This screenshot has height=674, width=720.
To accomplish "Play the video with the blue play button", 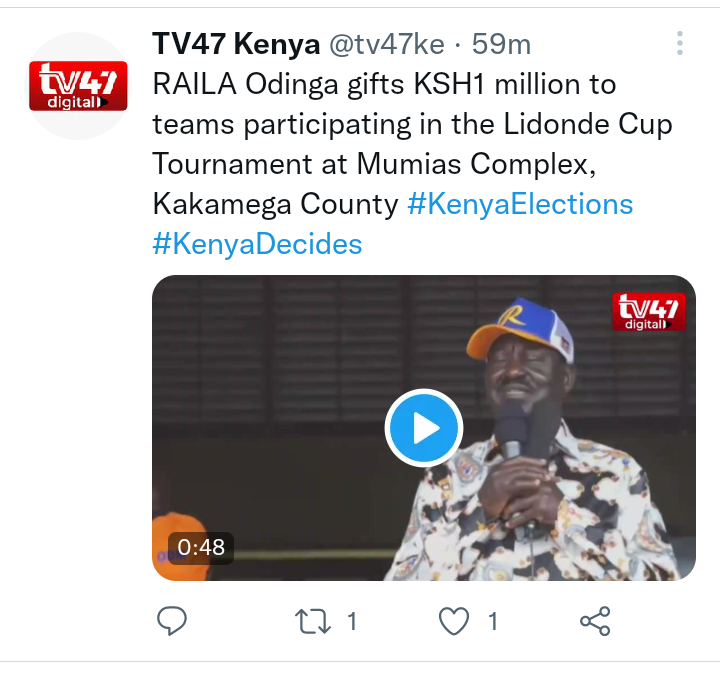I will click(x=423, y=427).
